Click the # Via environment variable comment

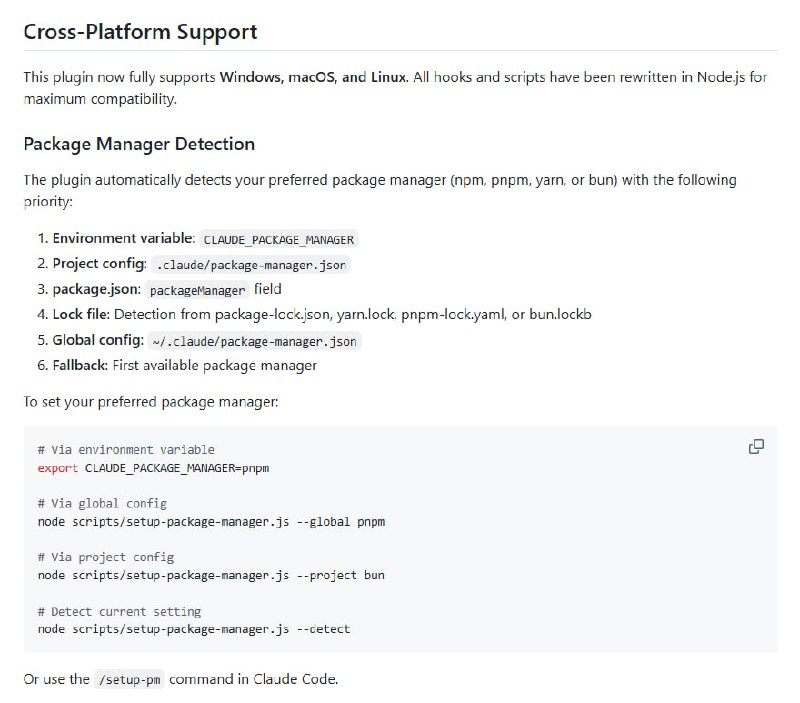(126, 450)
